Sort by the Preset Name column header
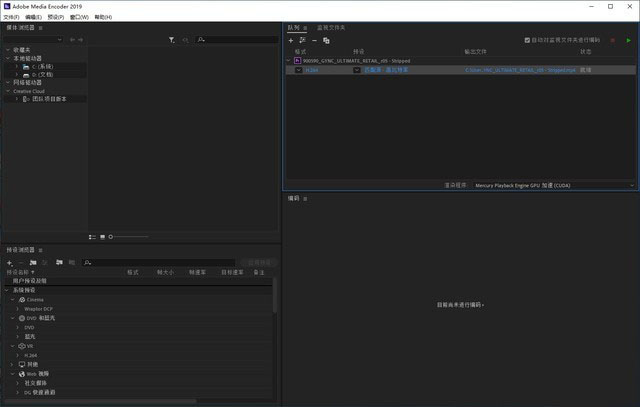640x407 pixels. pos(20,272)
